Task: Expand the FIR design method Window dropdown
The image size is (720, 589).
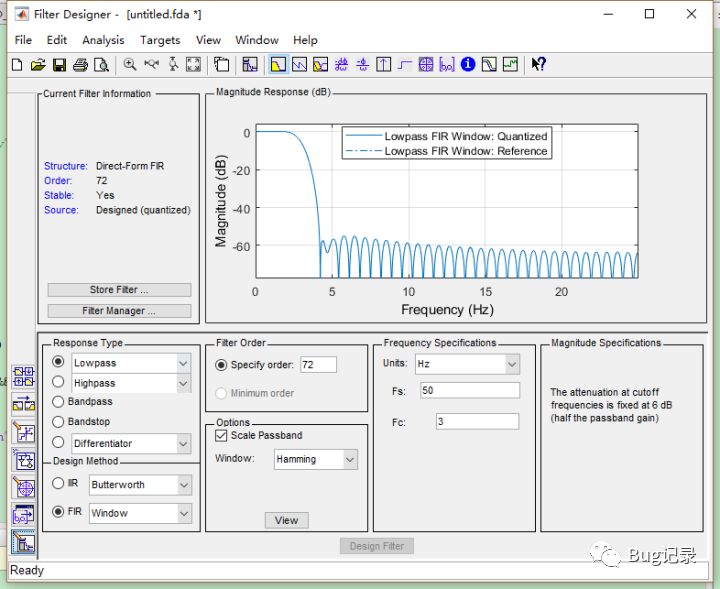Action: tap(140, 513)
